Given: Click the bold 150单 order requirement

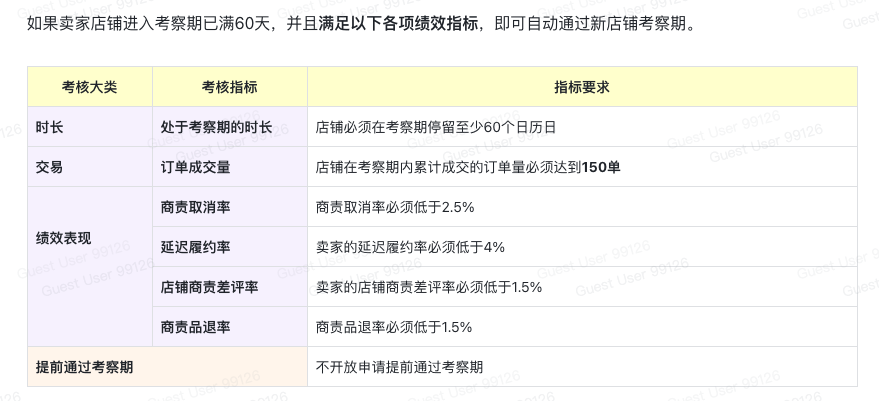Looking at the screenshot, I should (601, 167).
